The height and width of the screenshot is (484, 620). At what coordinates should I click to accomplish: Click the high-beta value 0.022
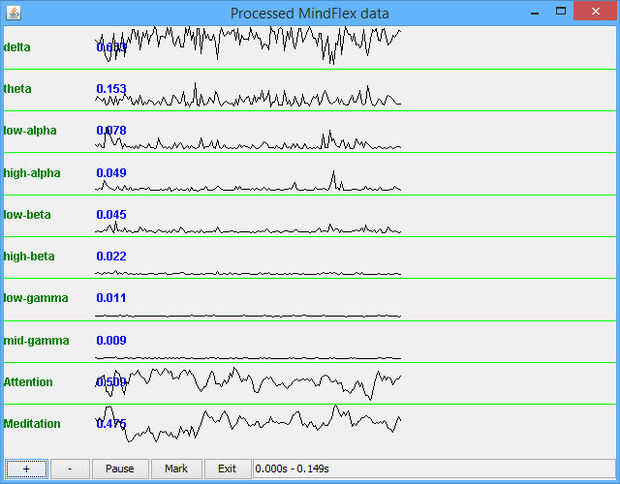(x=111, y=256)
